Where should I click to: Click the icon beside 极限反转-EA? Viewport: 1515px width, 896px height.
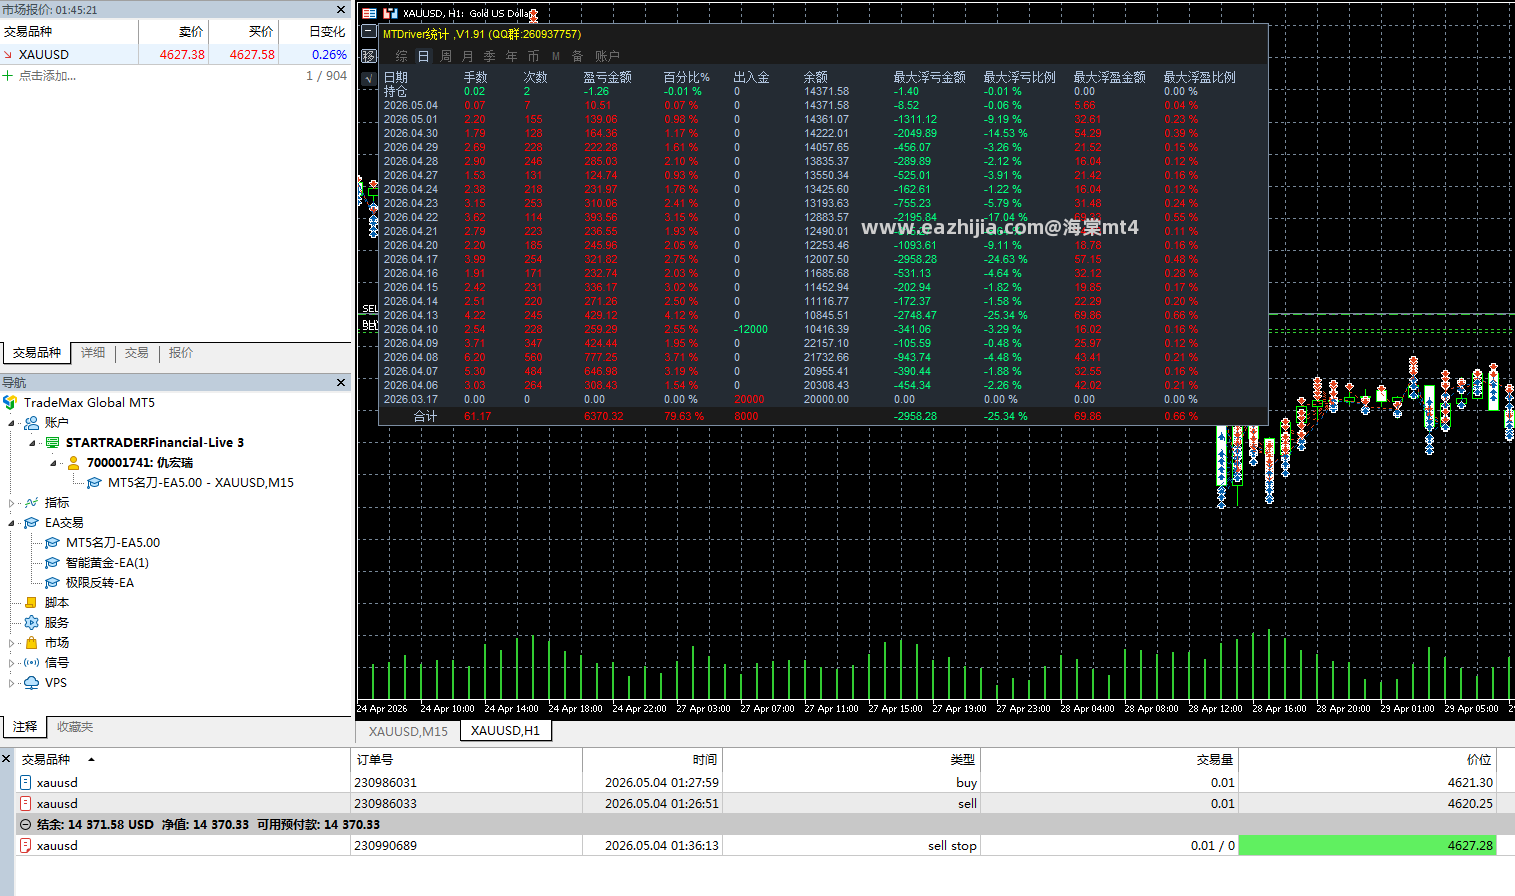pos(53,582)
